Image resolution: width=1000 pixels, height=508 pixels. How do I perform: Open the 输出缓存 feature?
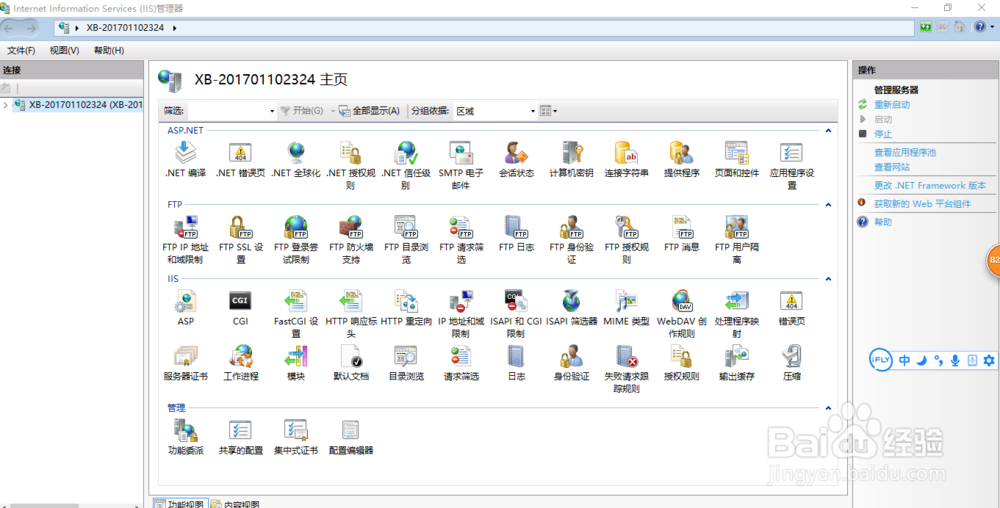click(x=737, y=363)
